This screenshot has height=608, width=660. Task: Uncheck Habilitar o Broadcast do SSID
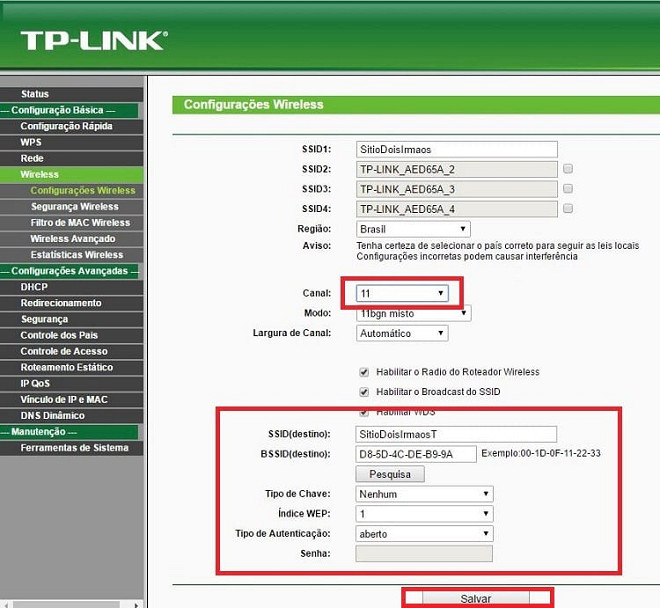(x=364, y=391)
